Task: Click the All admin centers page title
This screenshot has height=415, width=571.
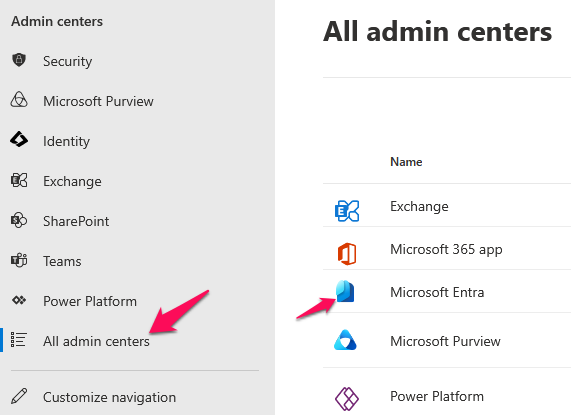Action: [437, 32]
